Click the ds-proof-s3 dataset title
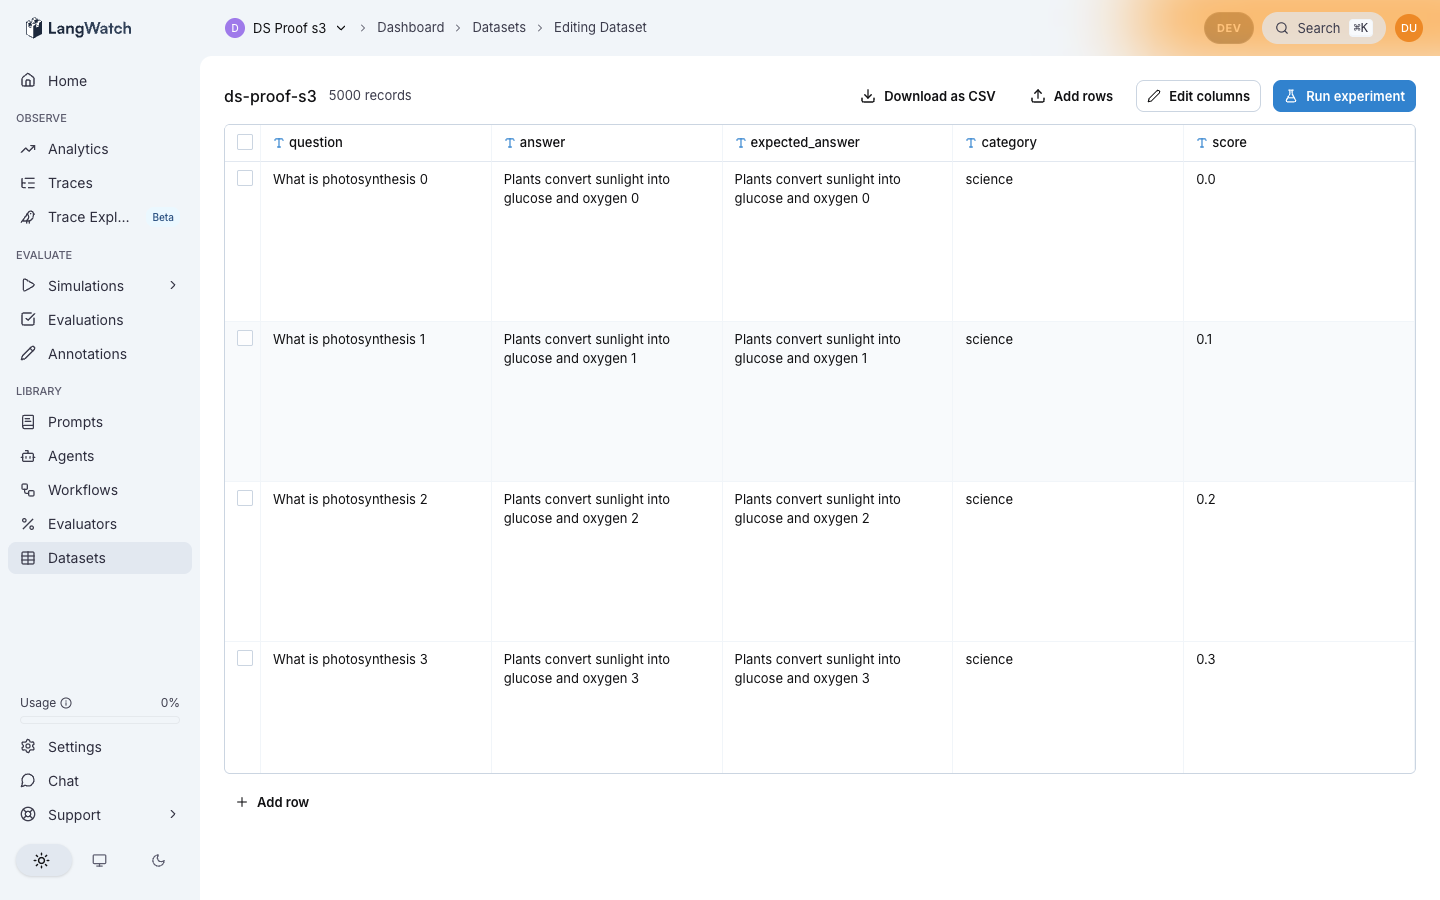Screen dimensions: 1440x900 (270, 96)
